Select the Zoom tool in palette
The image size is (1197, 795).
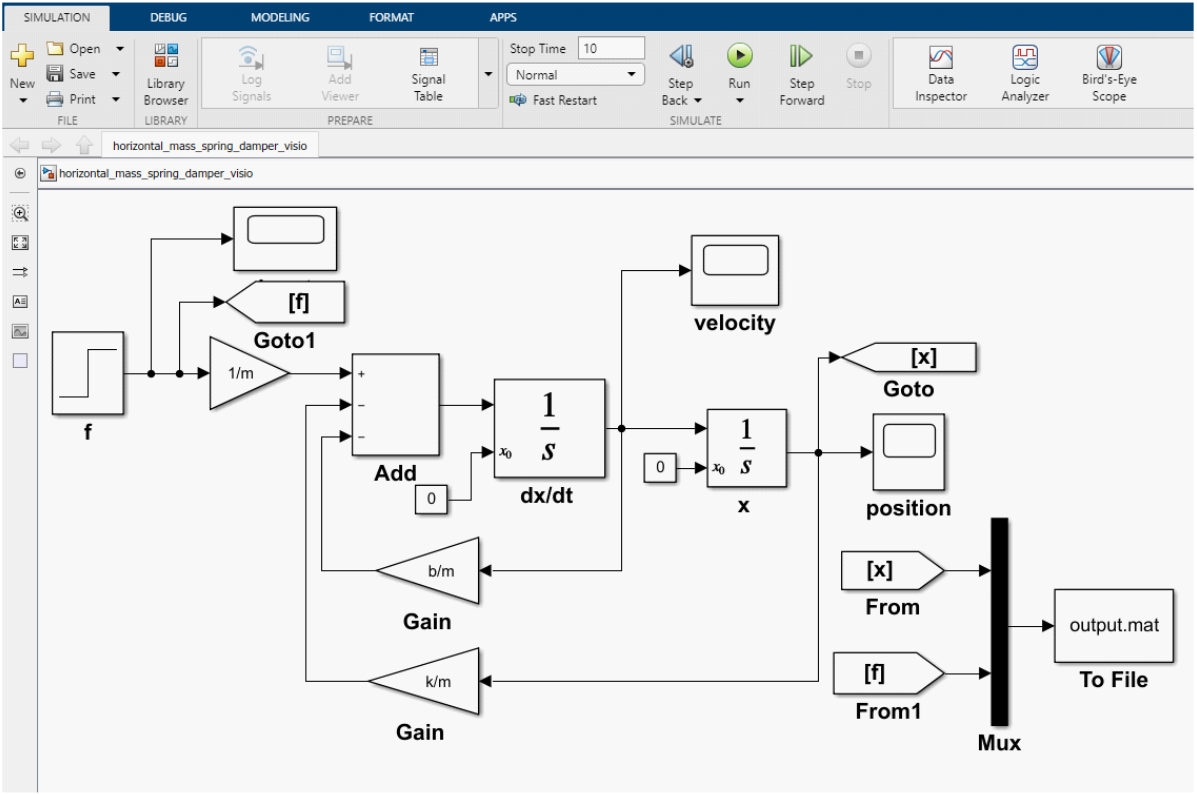20,214
